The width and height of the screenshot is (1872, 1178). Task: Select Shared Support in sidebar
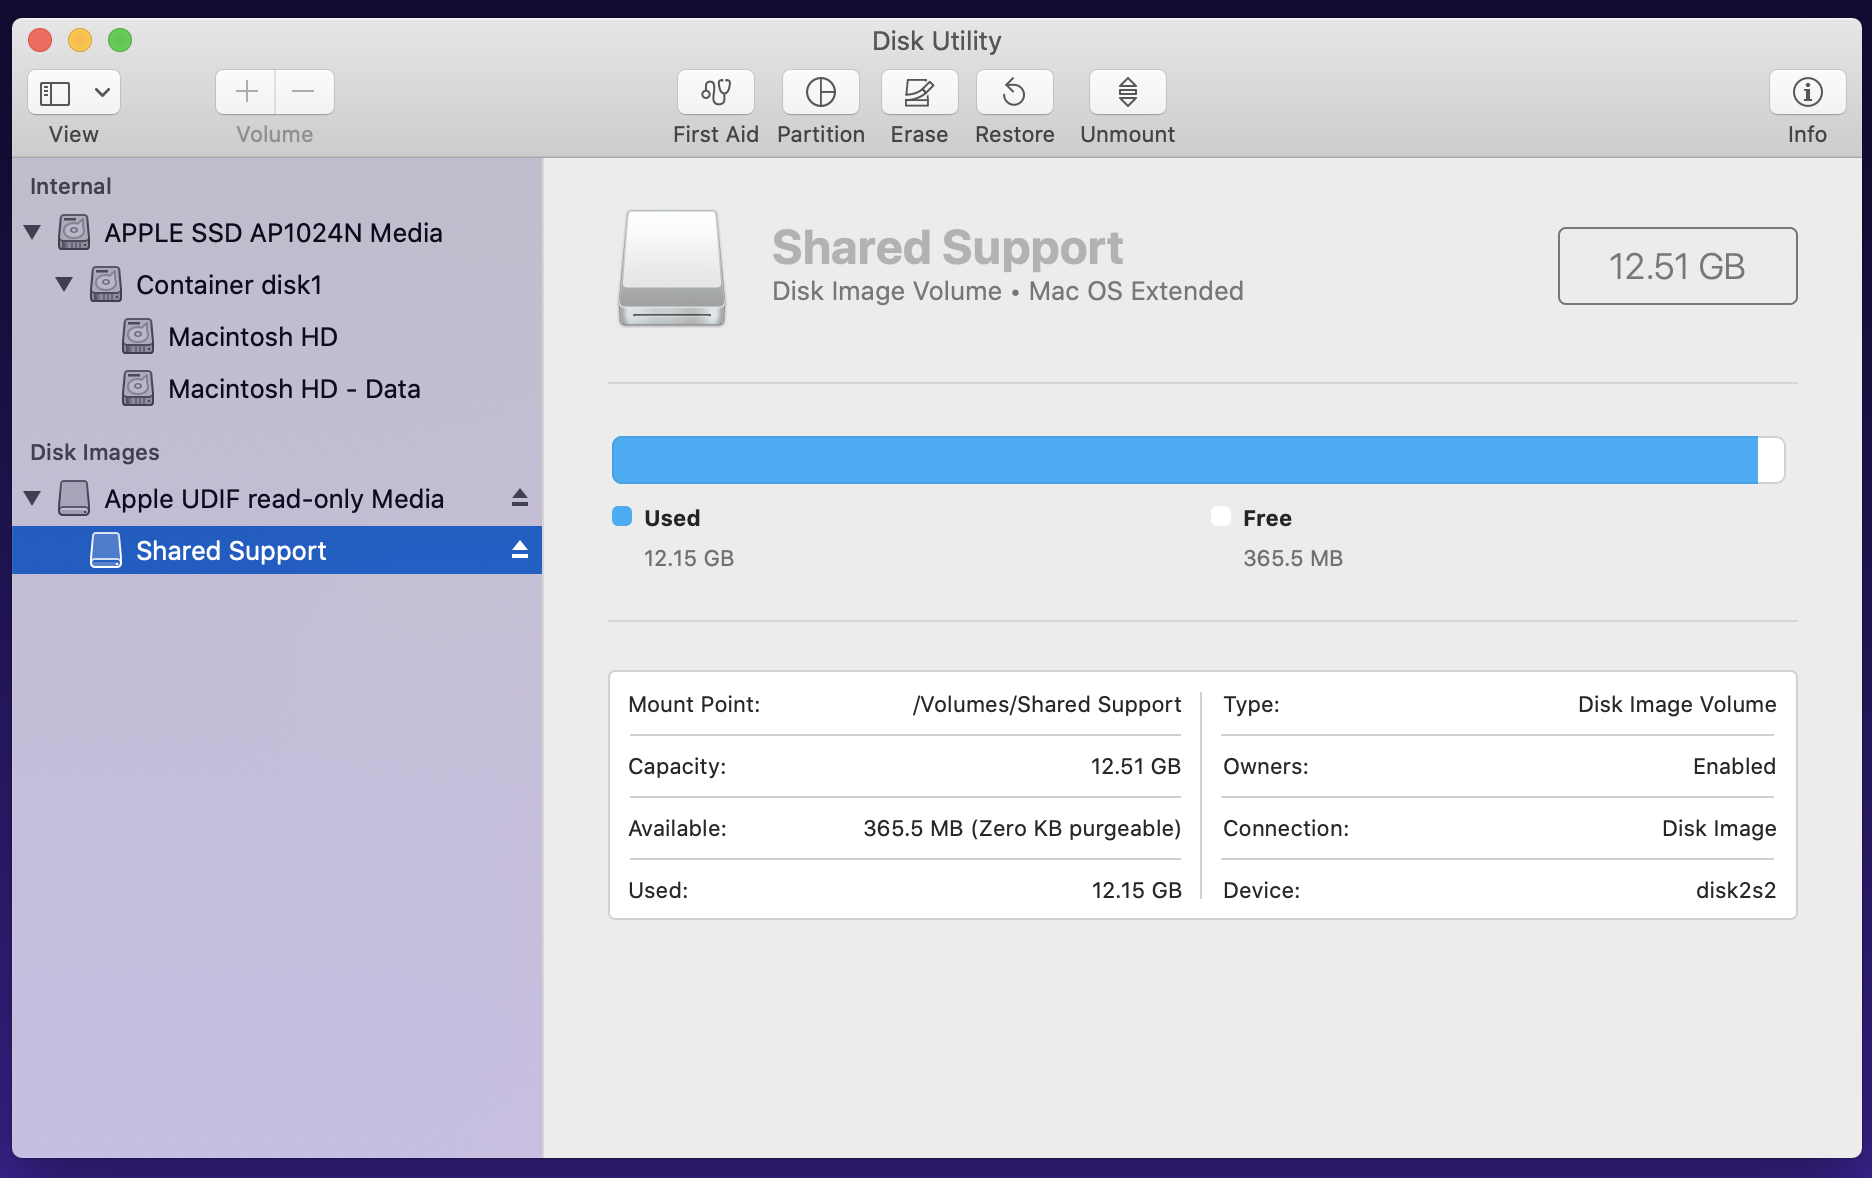[x=277, y=550]
